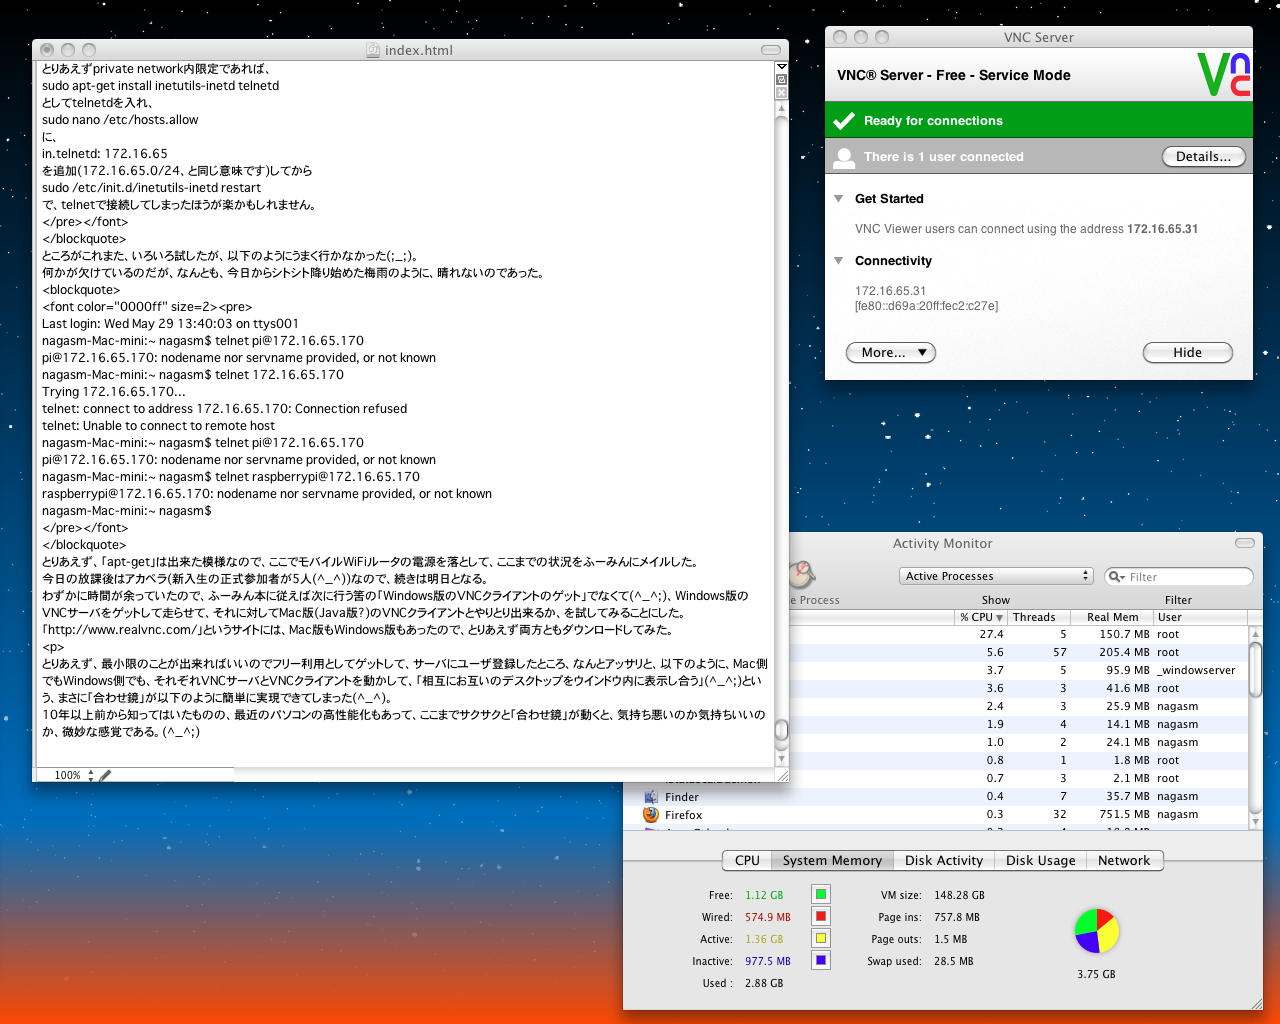This screenshot has height=1024, width=1280.
Task: Click the Finder icon in process list
Action: (x=651, y=797)
